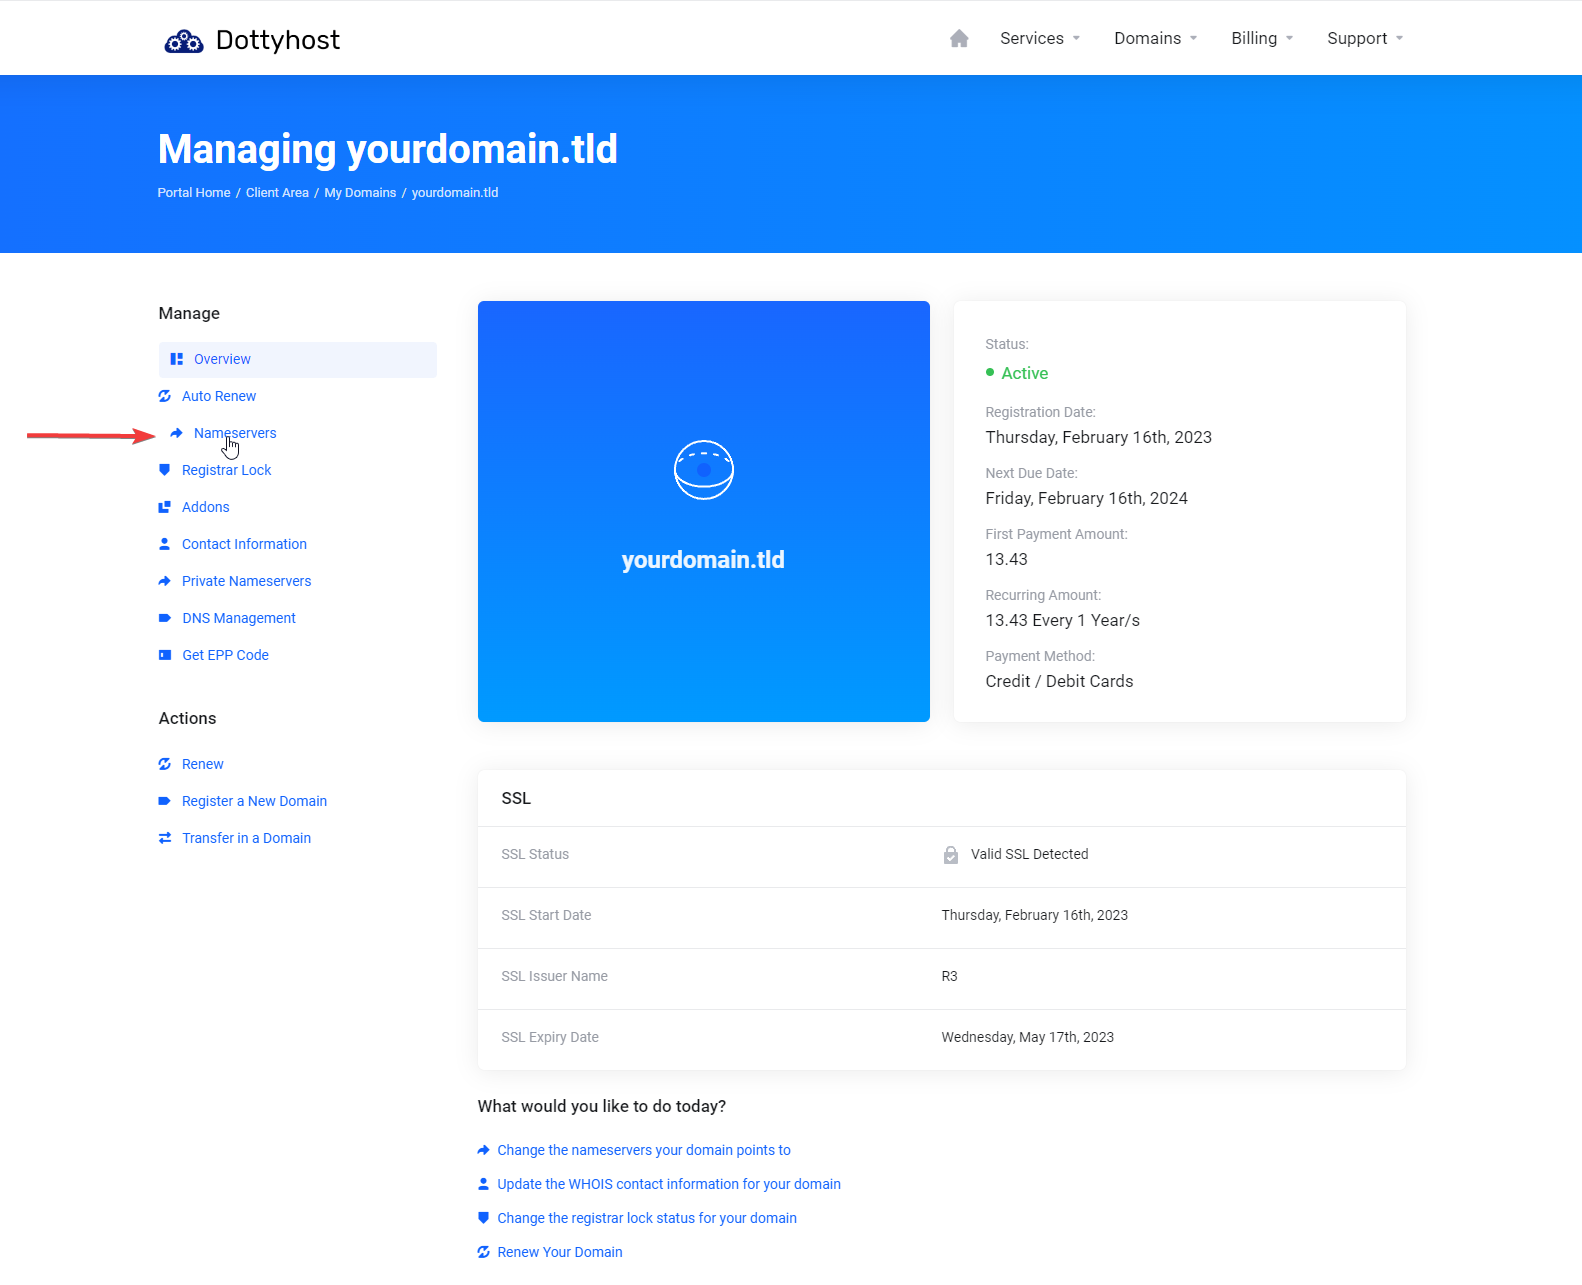Click Valid SSL Detected text
Image resolution: width=1582 pixels, height=1285 pixels.
pos(1029,854)
